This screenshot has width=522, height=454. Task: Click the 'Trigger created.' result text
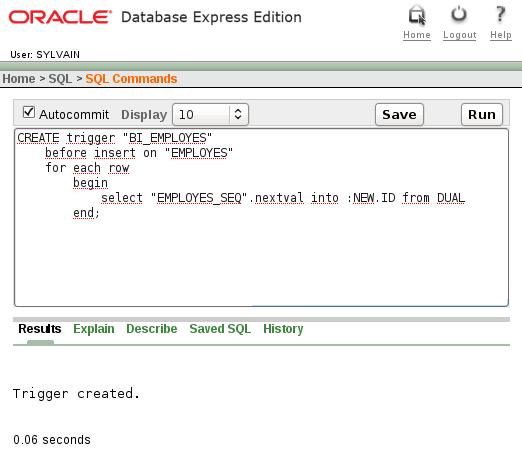[76, 394]
